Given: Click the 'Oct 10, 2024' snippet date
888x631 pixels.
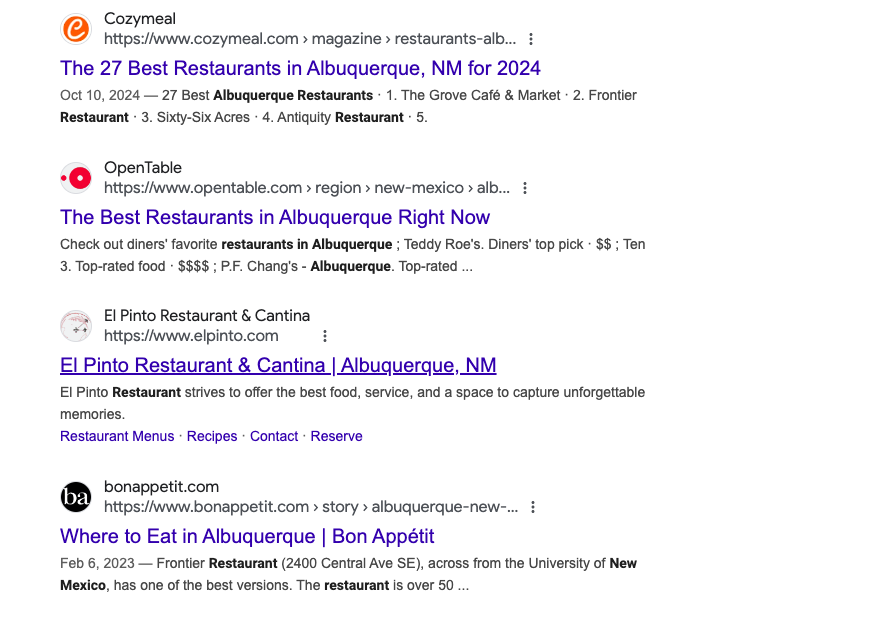Looking at the screenshot, I should (100, 95).
